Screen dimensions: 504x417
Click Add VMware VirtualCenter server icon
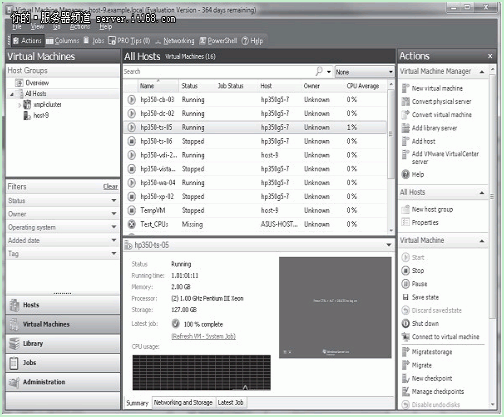(405, 154)
